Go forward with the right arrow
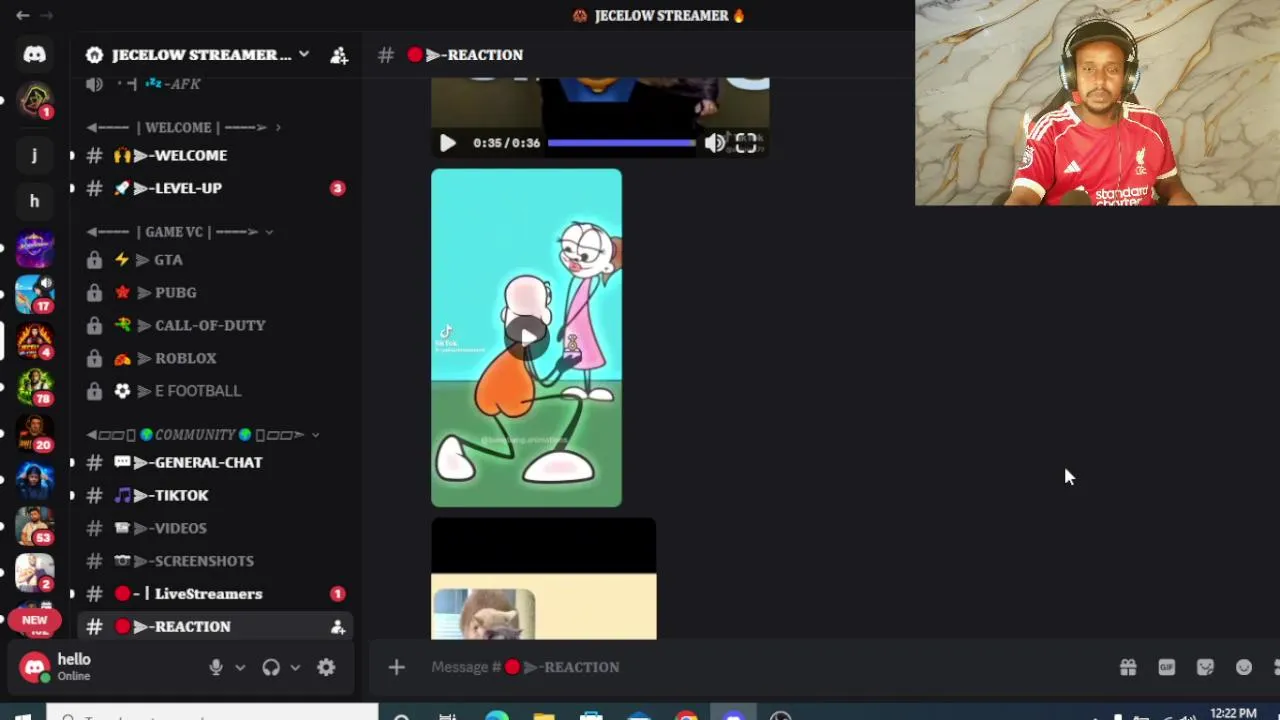This screenshot has width=1280, height=720. coord(47,15)
